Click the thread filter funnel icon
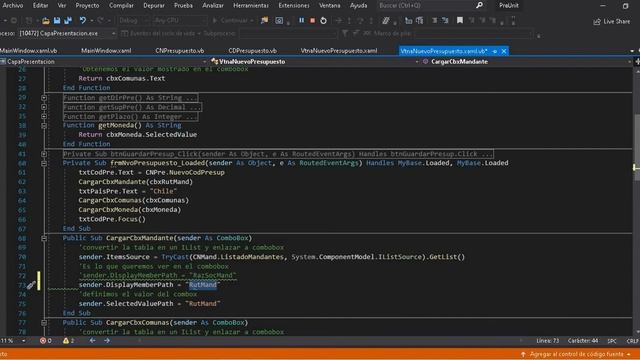 tap(345, 33)
